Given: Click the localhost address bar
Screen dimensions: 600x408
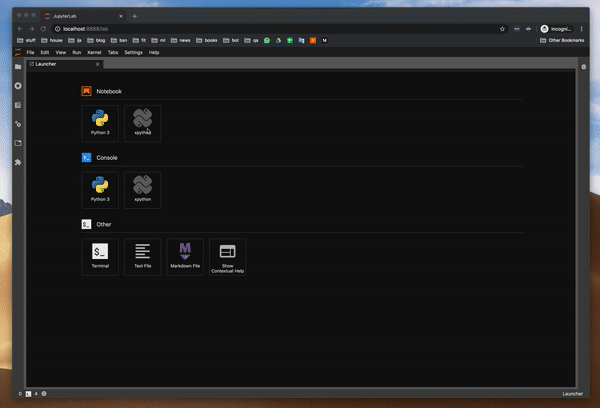Looking at the screenshot, I should pos(279,29).
